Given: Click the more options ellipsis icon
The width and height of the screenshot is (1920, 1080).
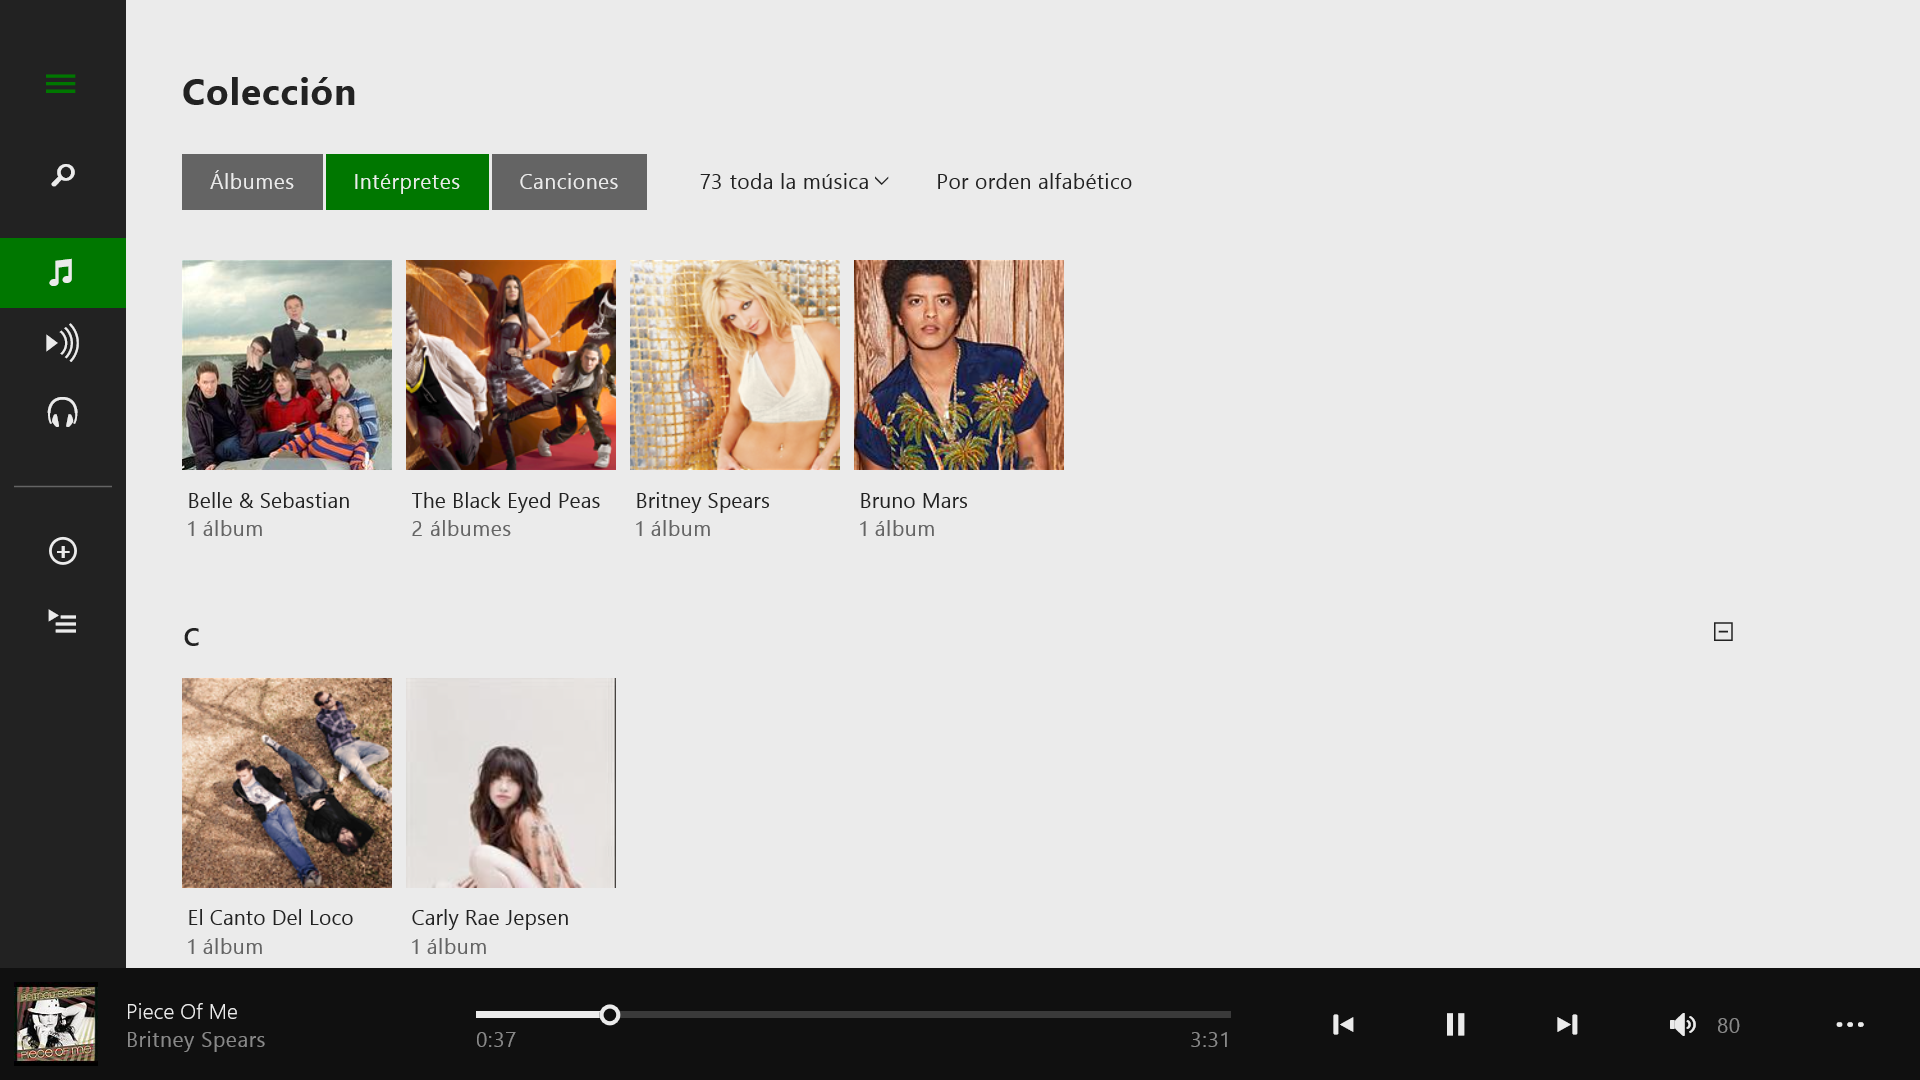Looking at the screenshot, I should [1849, 1024].
